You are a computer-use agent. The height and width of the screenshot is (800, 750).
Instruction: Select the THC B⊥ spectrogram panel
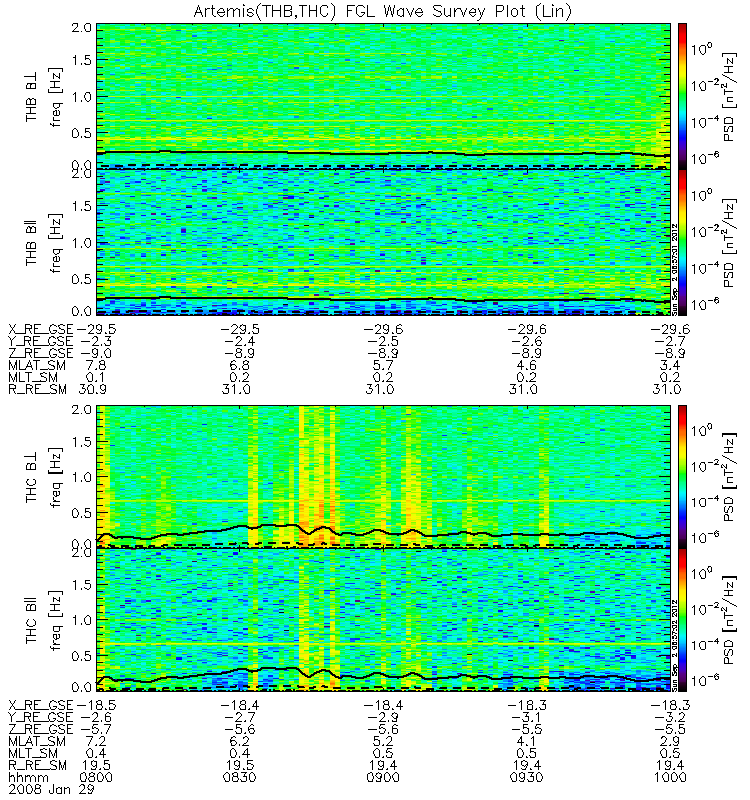(383, 477)
